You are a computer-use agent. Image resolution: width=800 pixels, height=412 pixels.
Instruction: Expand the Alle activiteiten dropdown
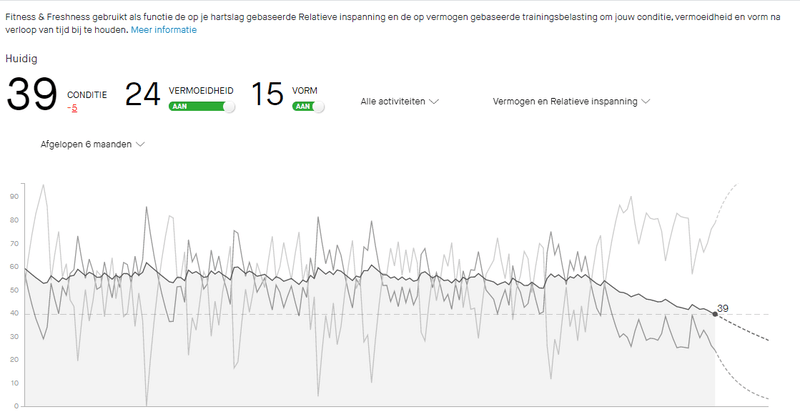coord(400,101)
